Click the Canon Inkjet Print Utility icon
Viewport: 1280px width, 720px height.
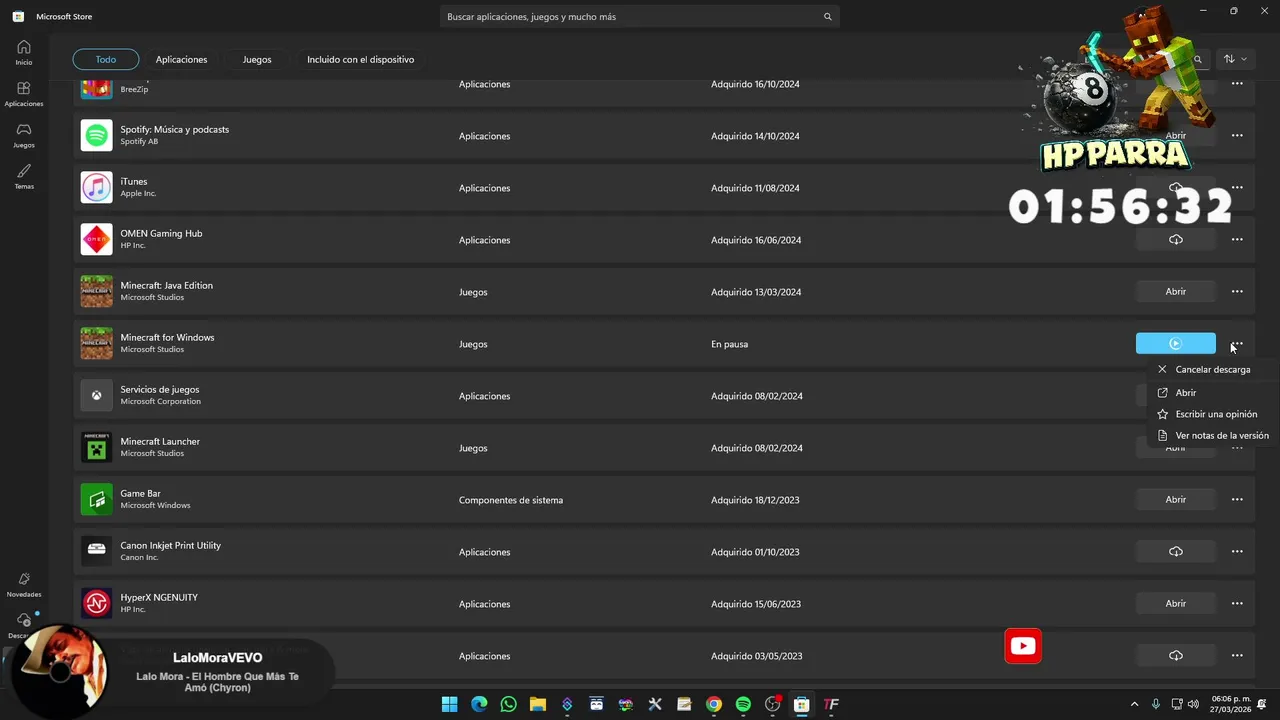tap(97, 552)
